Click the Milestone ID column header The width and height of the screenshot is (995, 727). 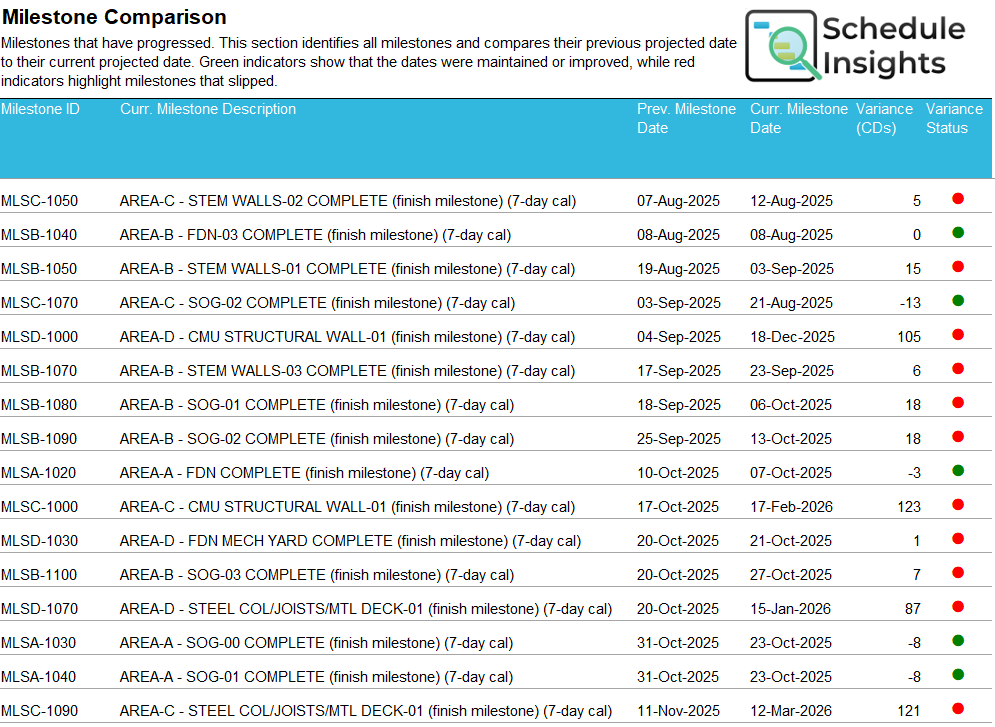[40, 109]
